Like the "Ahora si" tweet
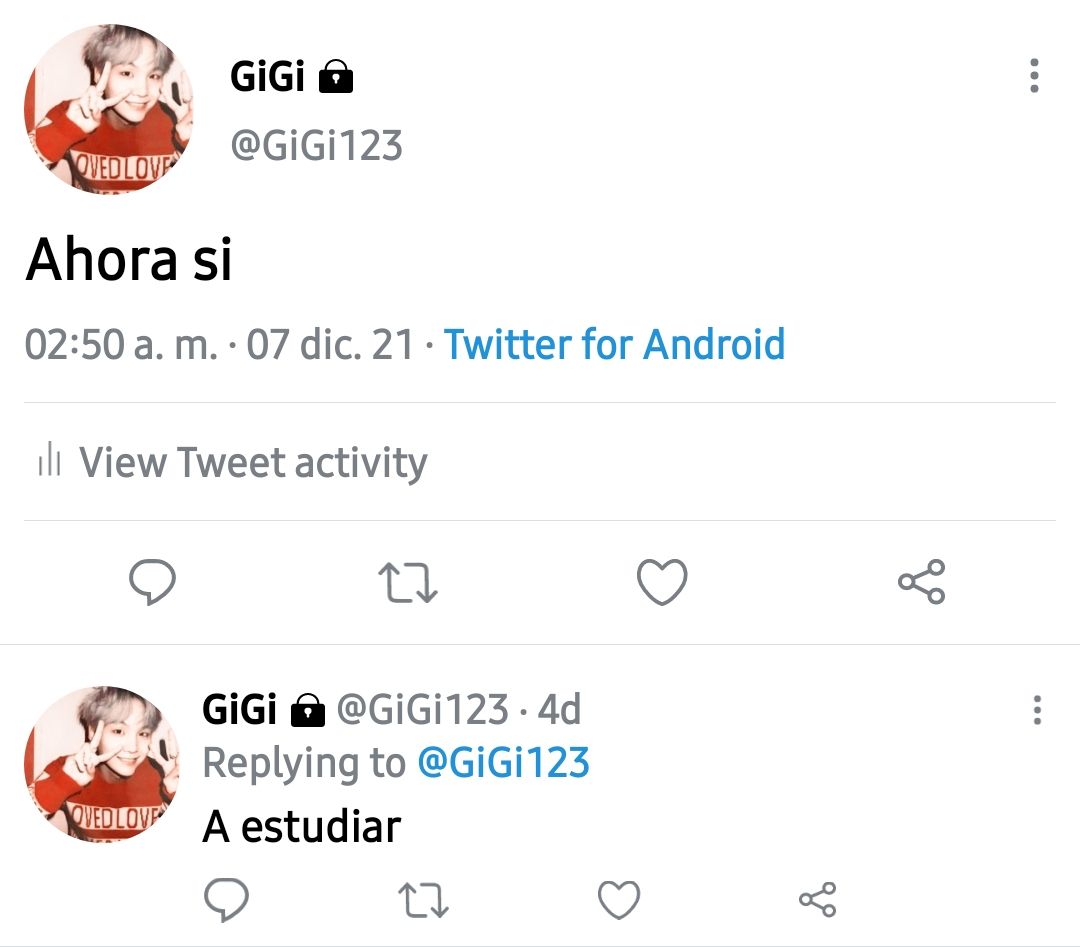This screenshot has width=1080, height=947. tap(662, 582)
